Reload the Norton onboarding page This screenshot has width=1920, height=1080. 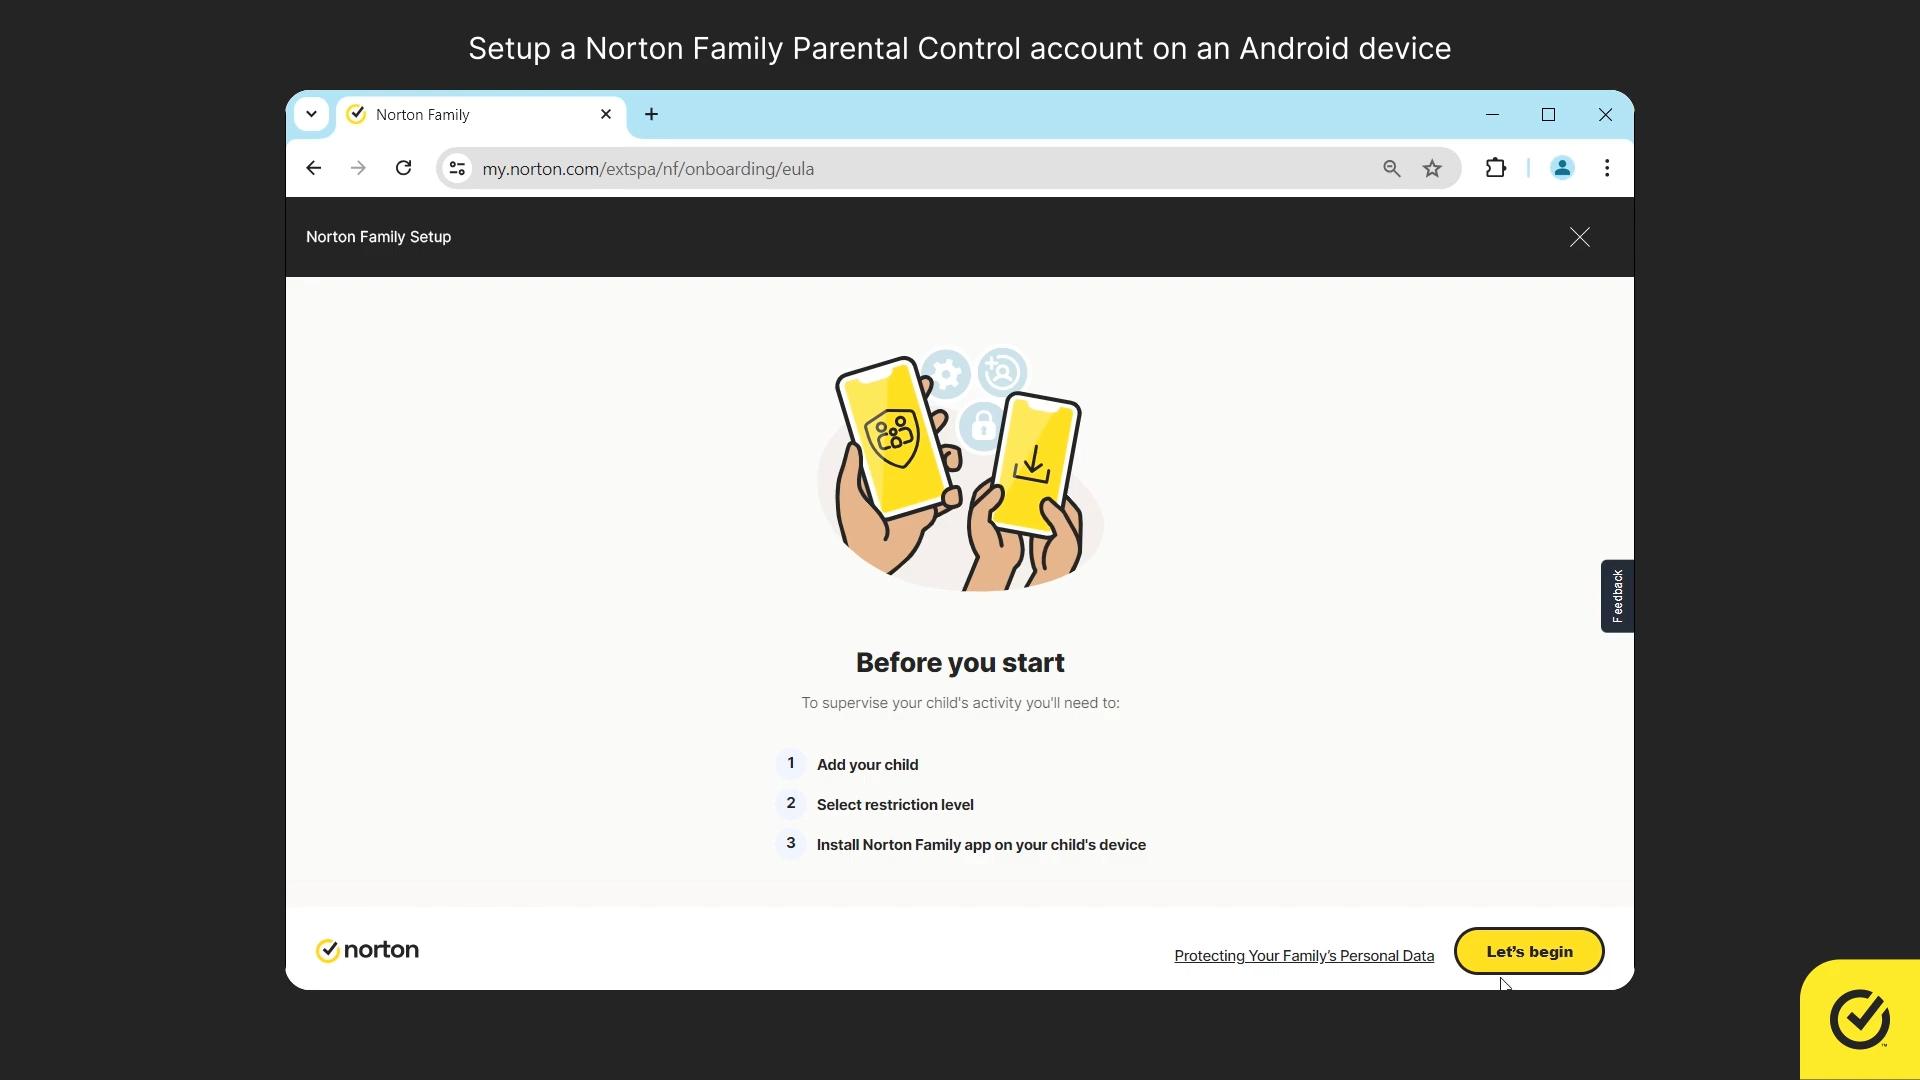click(404, 168)
